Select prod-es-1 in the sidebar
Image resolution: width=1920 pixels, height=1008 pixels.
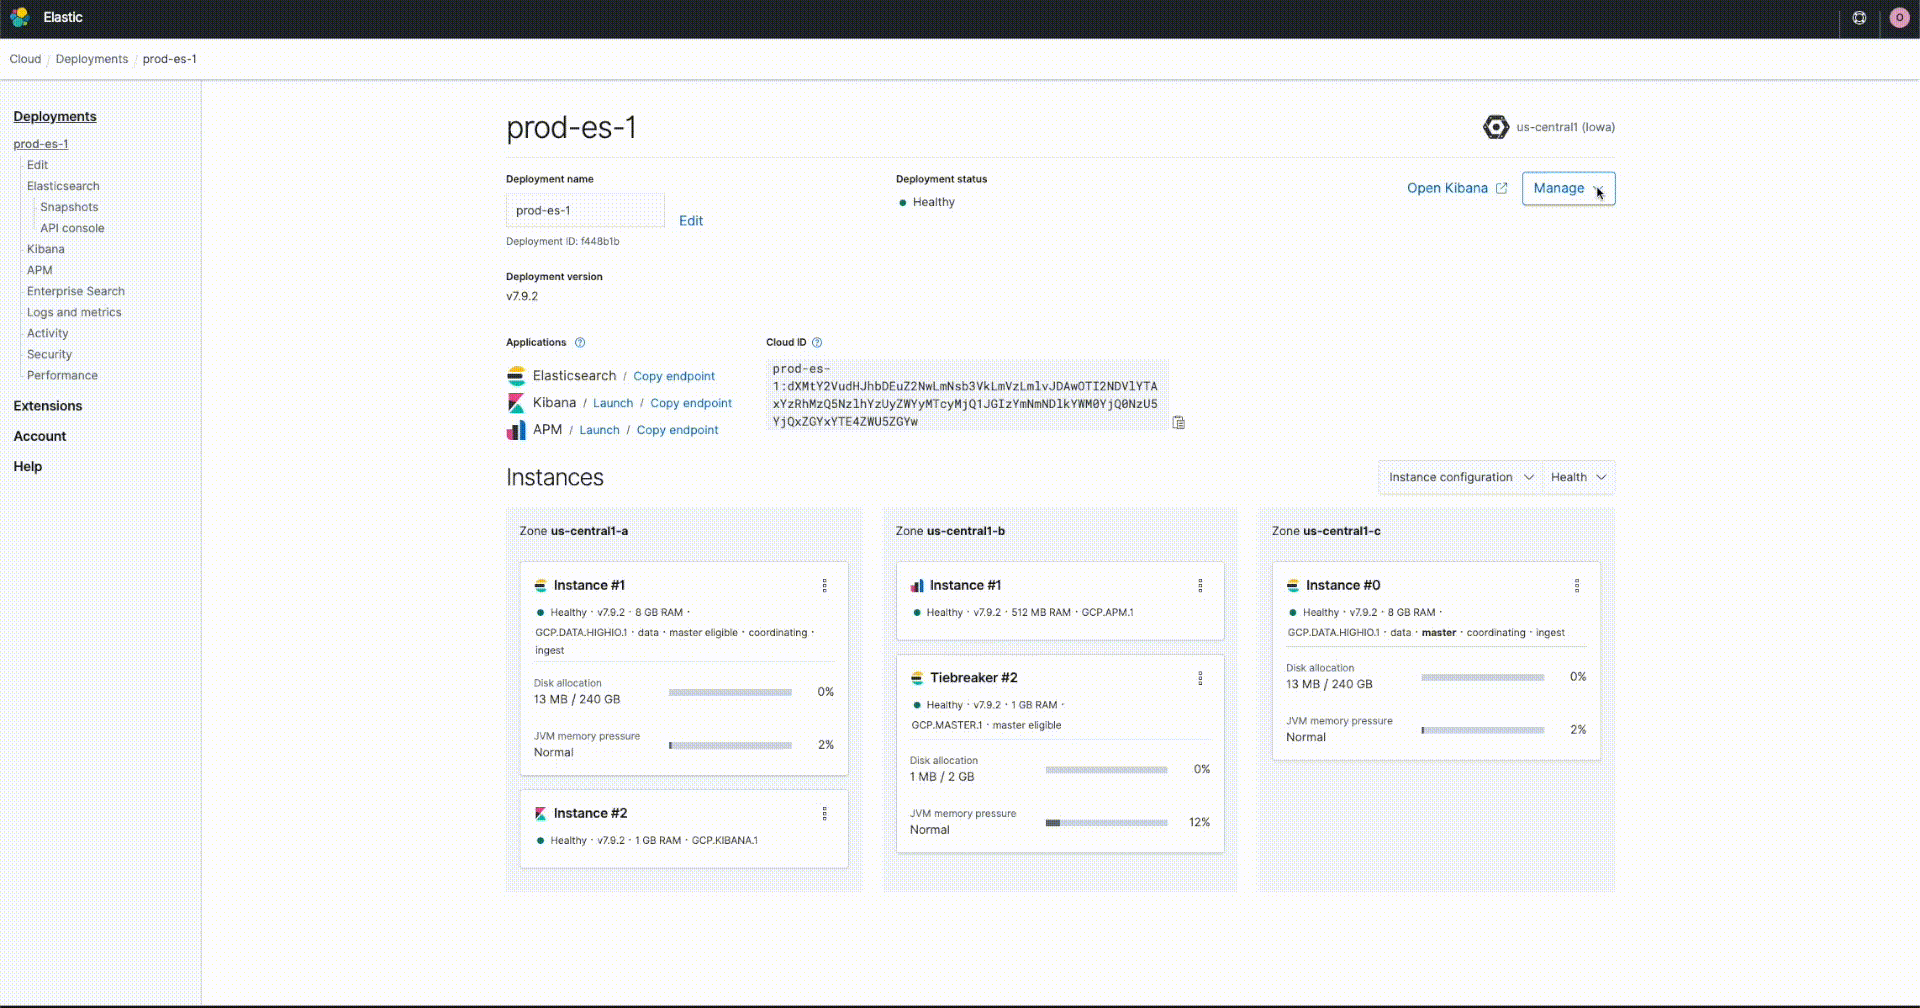[41, 144]
